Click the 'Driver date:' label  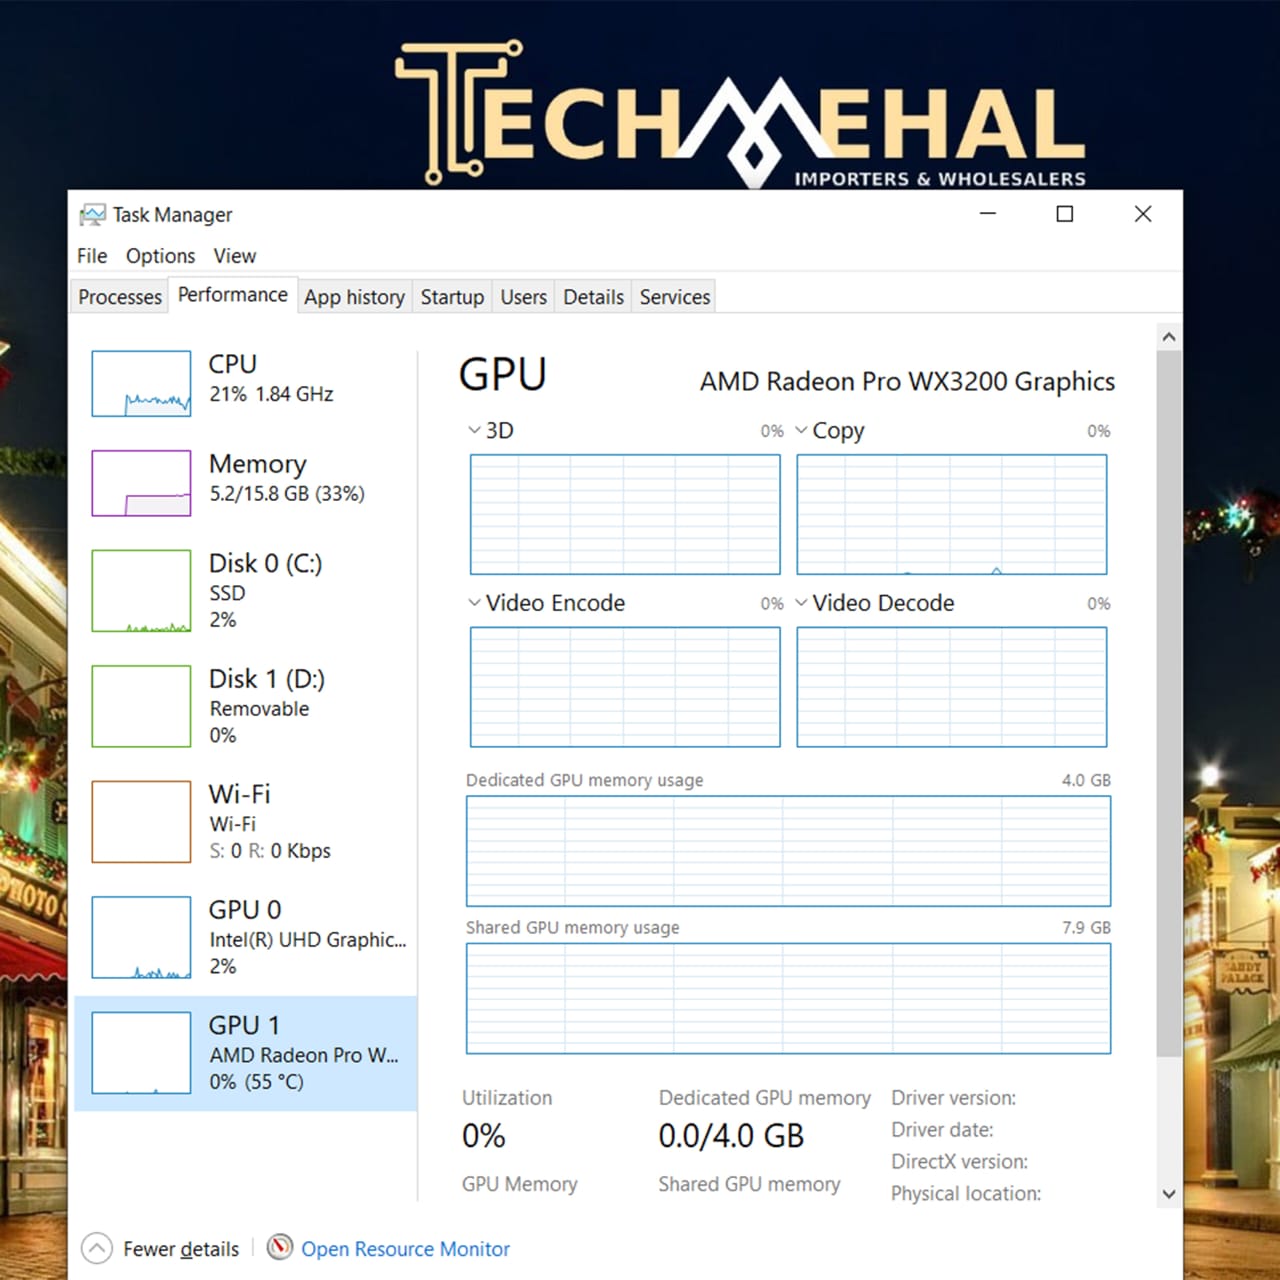click(942, 1130)
